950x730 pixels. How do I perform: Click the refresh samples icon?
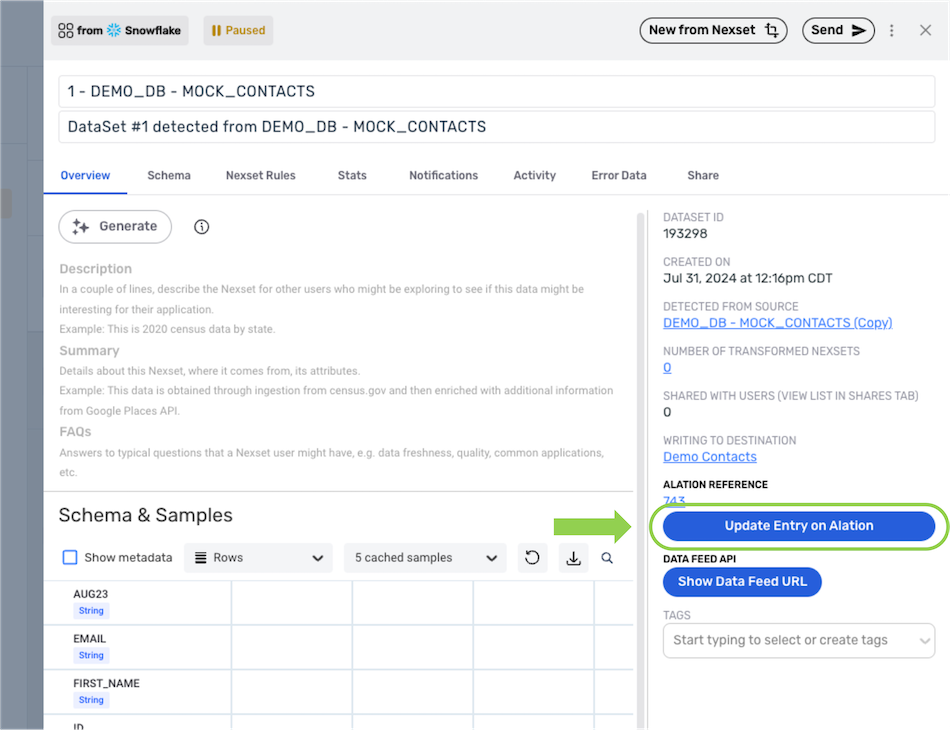pyautogui.click(x=532, y=557)
